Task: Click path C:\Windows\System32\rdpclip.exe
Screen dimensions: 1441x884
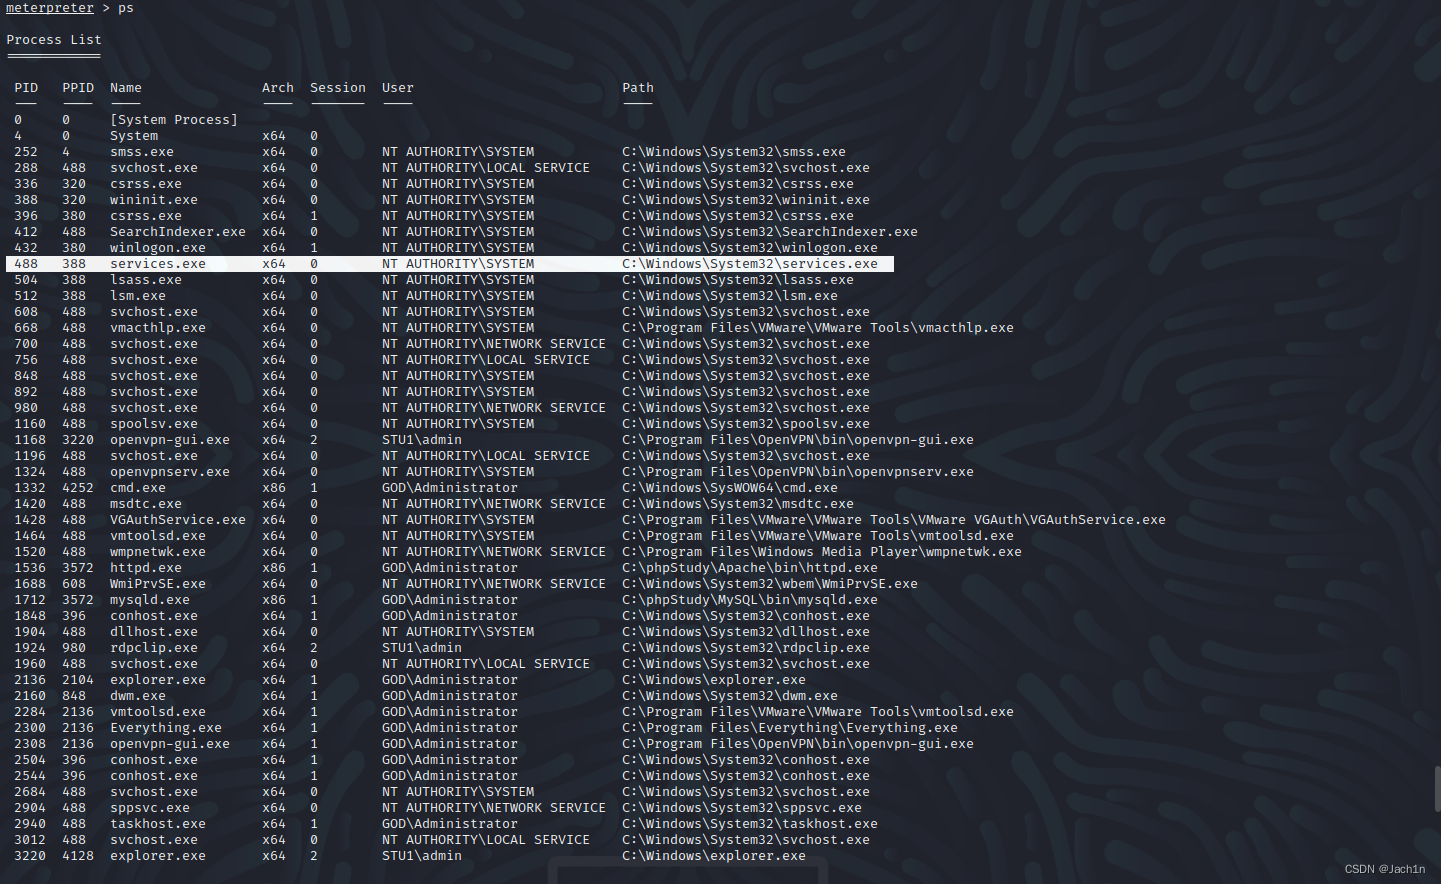Action: 746,648
